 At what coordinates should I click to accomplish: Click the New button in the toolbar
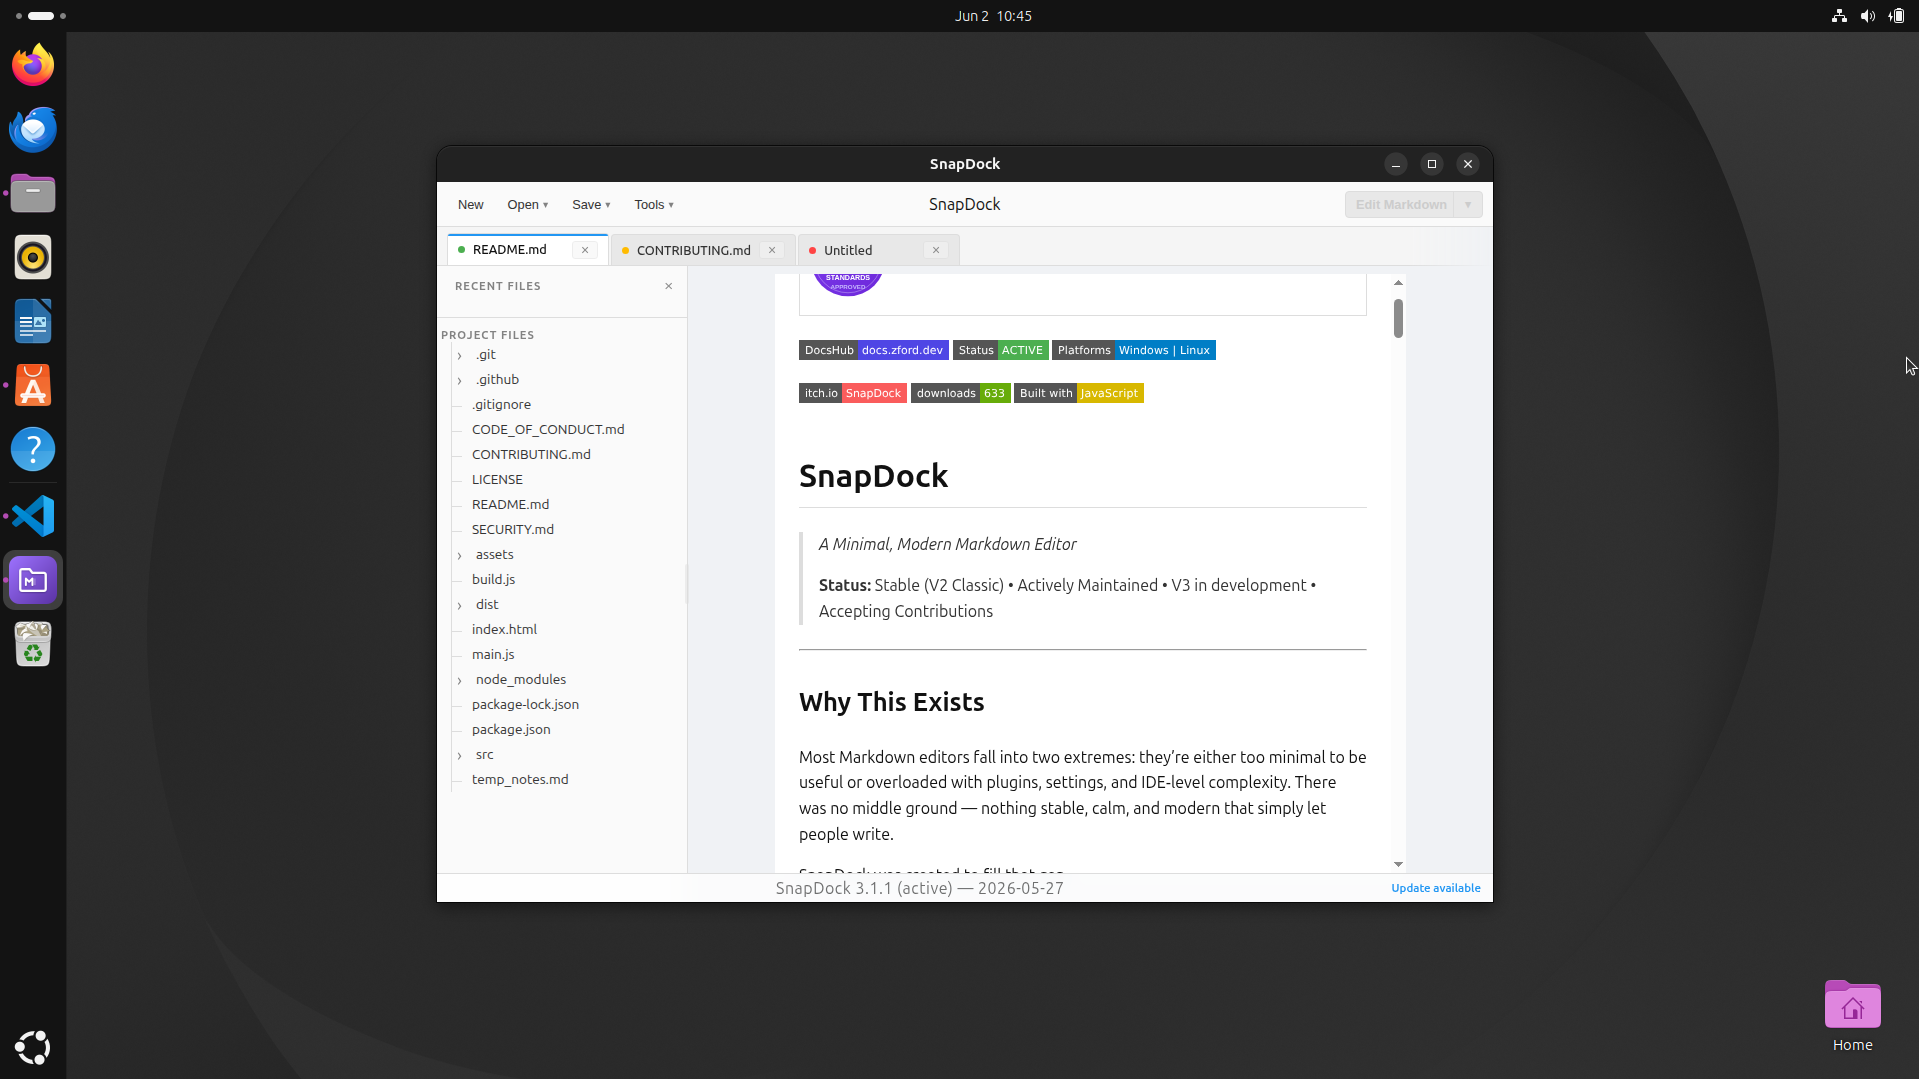pos(471,205)
